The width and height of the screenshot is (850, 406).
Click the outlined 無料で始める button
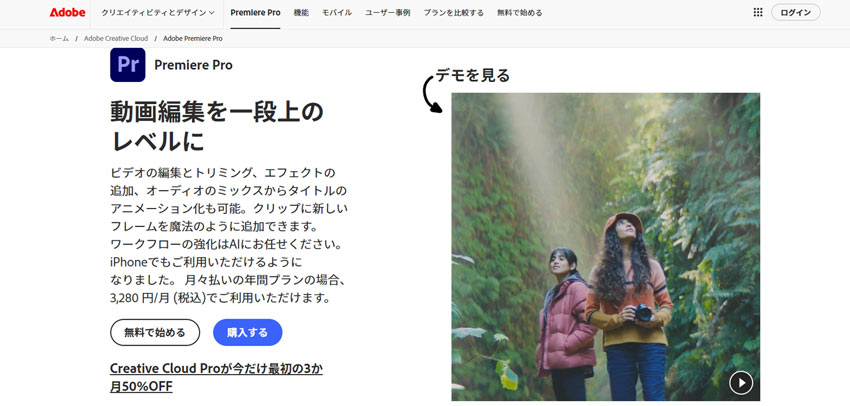[155, 332]
